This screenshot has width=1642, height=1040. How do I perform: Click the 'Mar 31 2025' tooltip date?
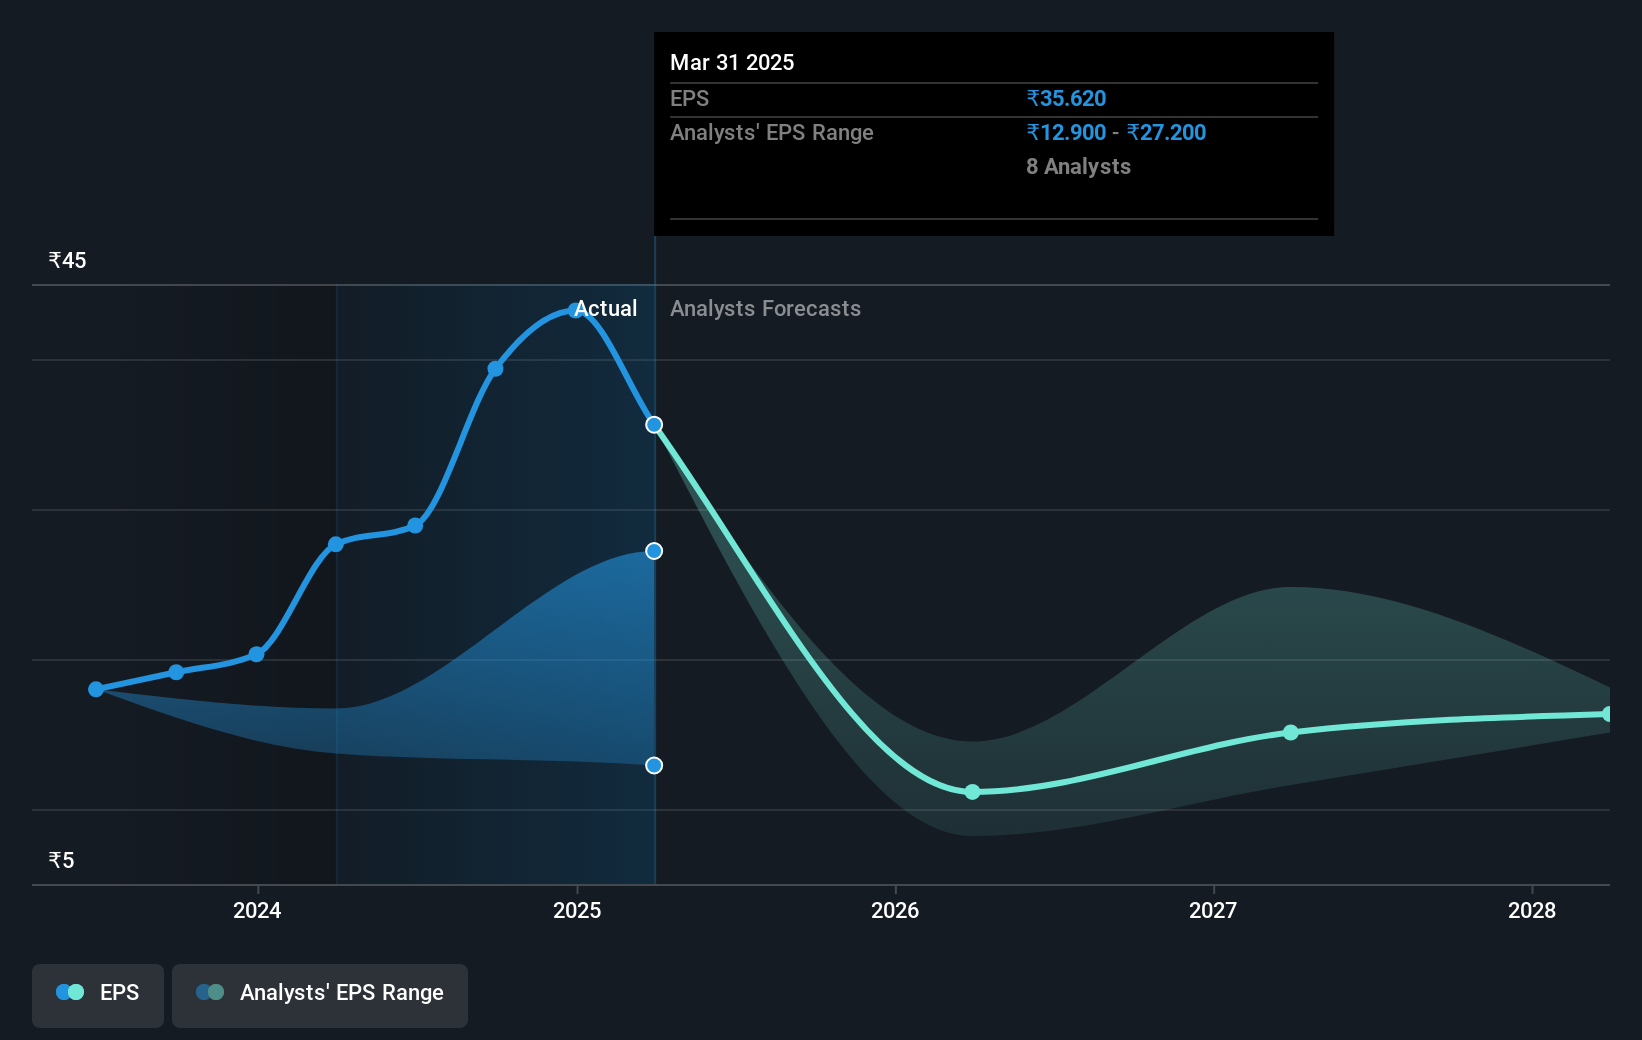[732, 62]
